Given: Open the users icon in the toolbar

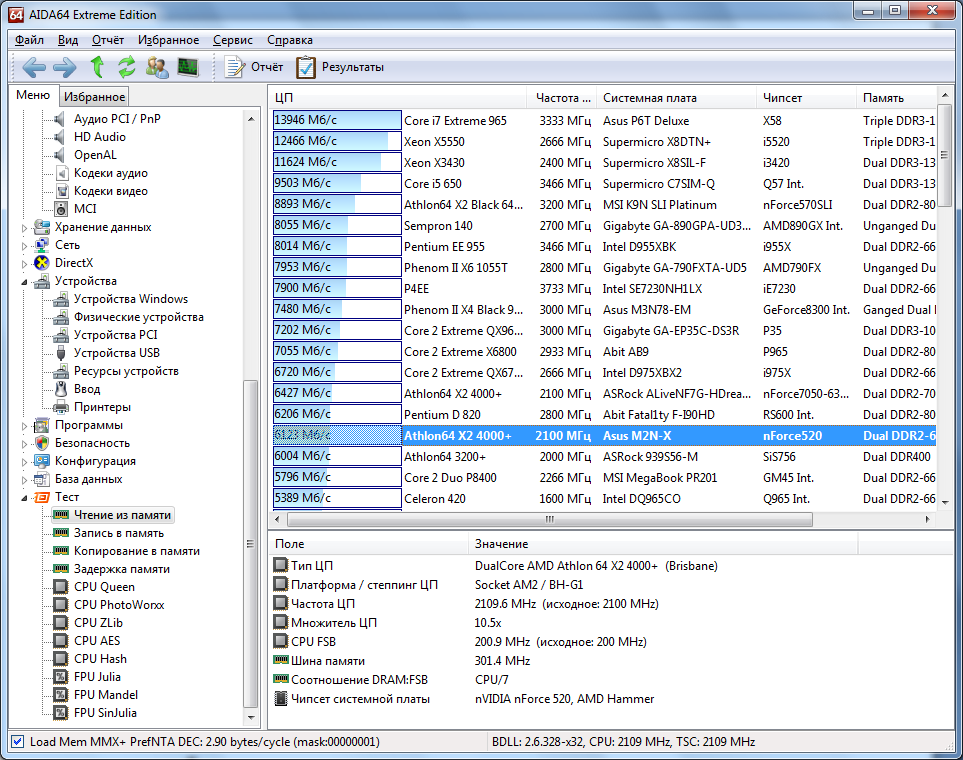Looking at the screenshot, I should tap(157, 67).
